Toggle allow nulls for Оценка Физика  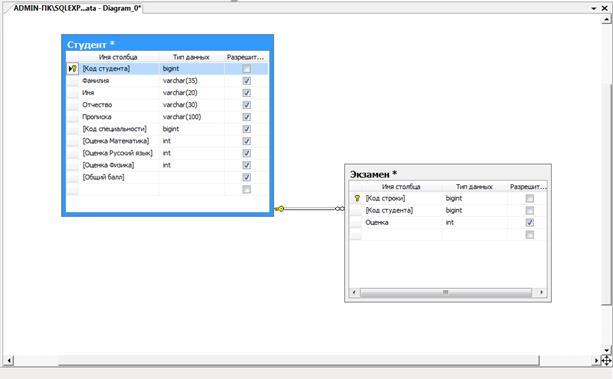coord(246,165)
